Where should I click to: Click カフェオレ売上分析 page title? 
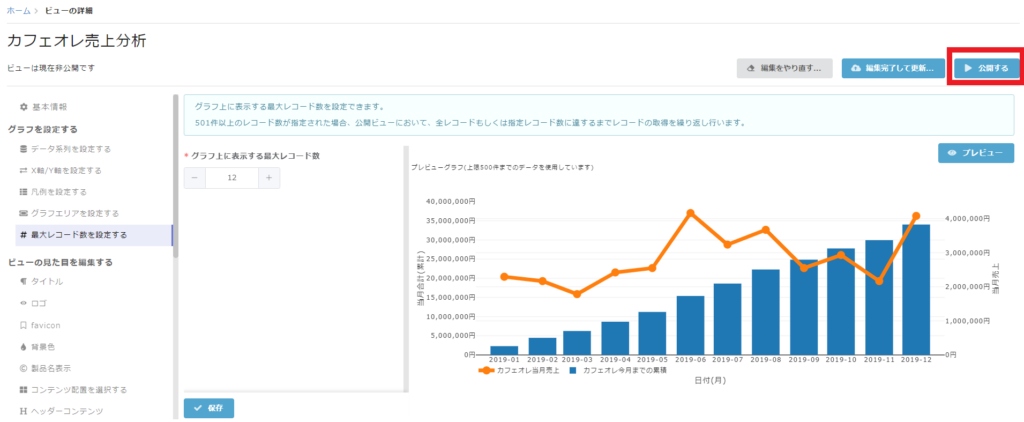coord(76,41)
